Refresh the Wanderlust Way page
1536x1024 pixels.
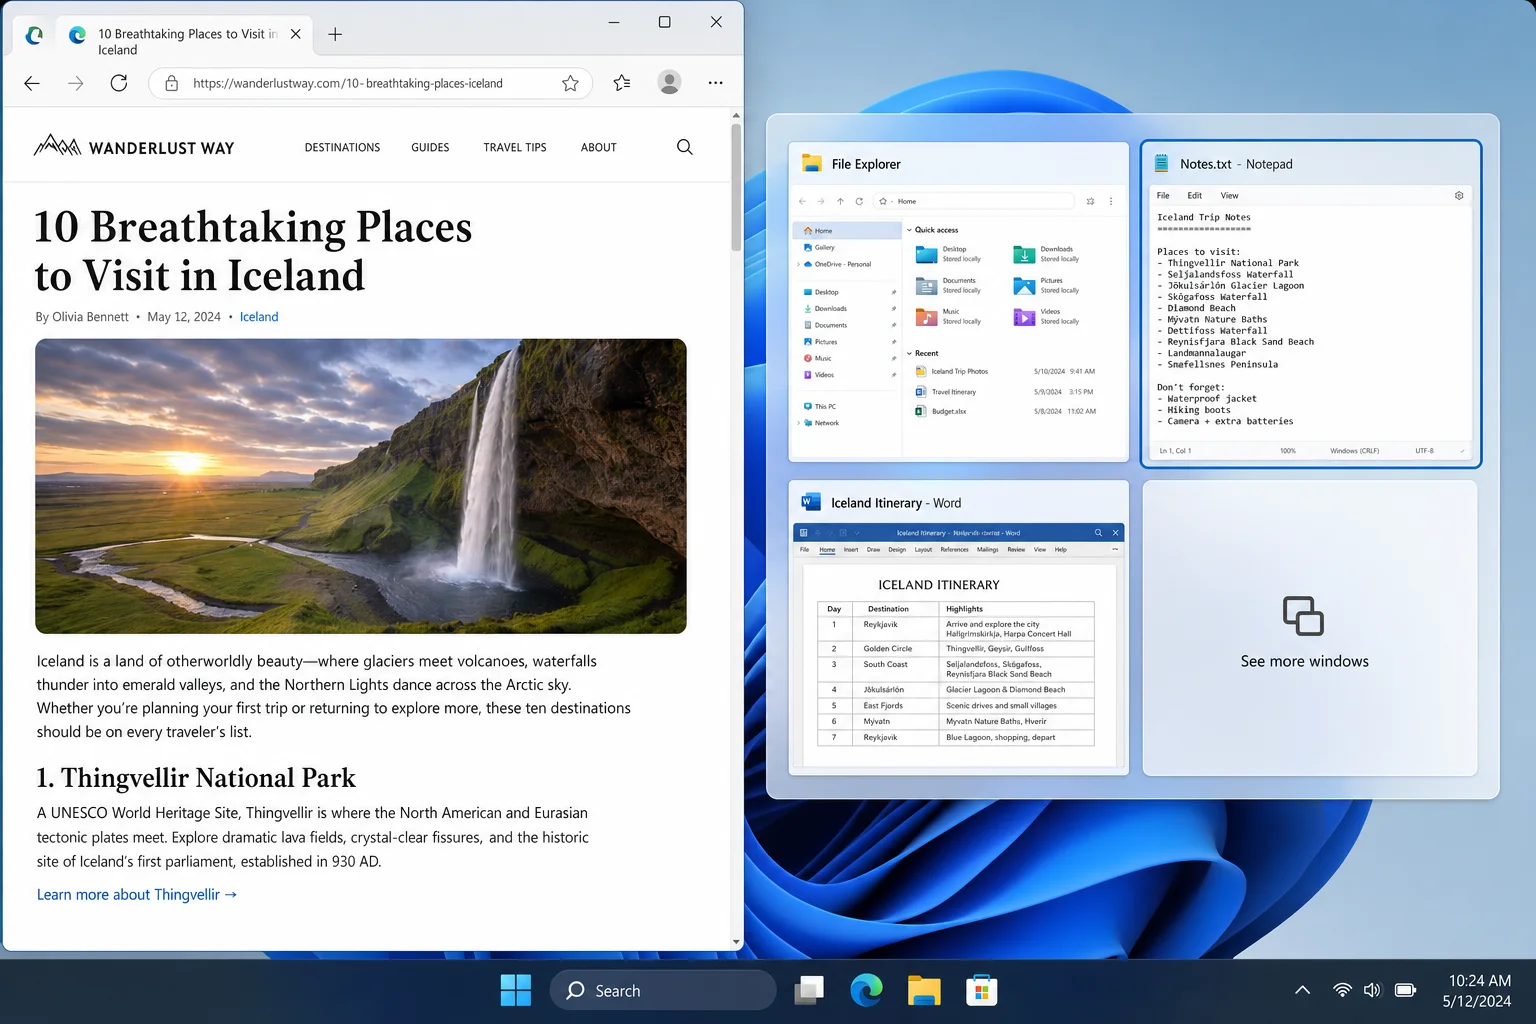119,83
